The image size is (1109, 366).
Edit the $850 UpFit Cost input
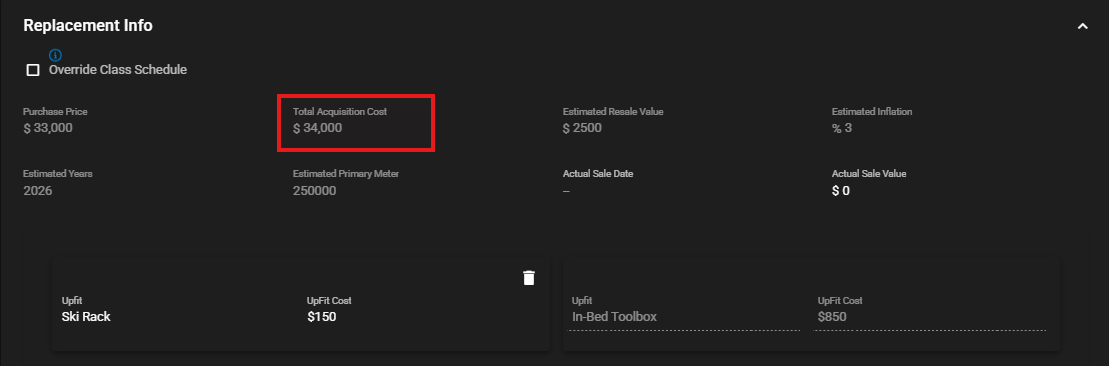(930, 317)
